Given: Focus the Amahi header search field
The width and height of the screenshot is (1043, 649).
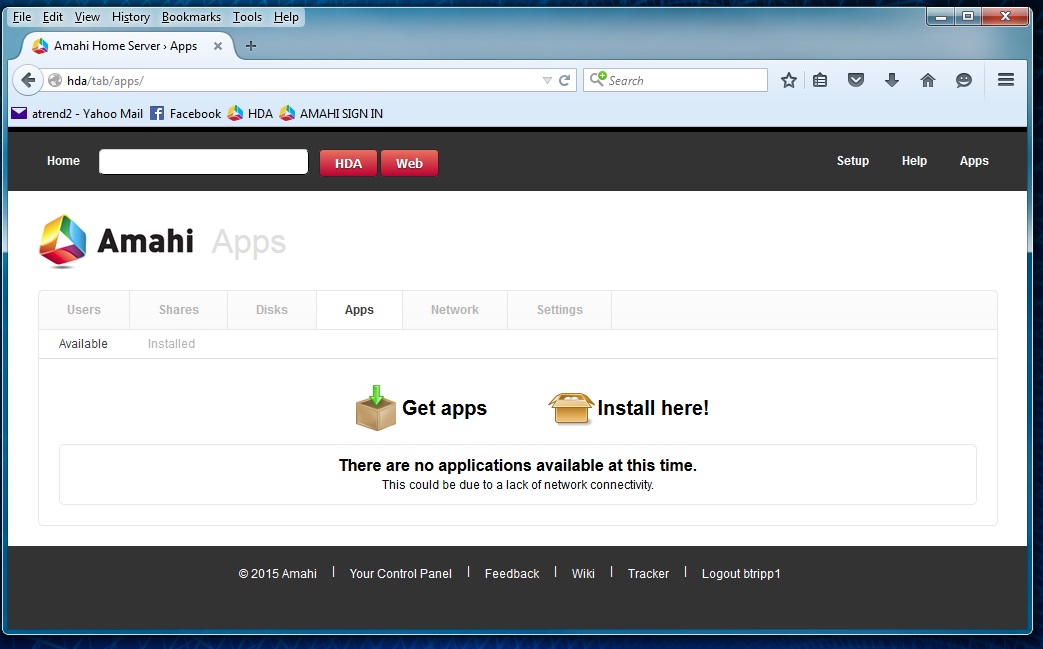Looking at the screenshot, I should [204, 162].
